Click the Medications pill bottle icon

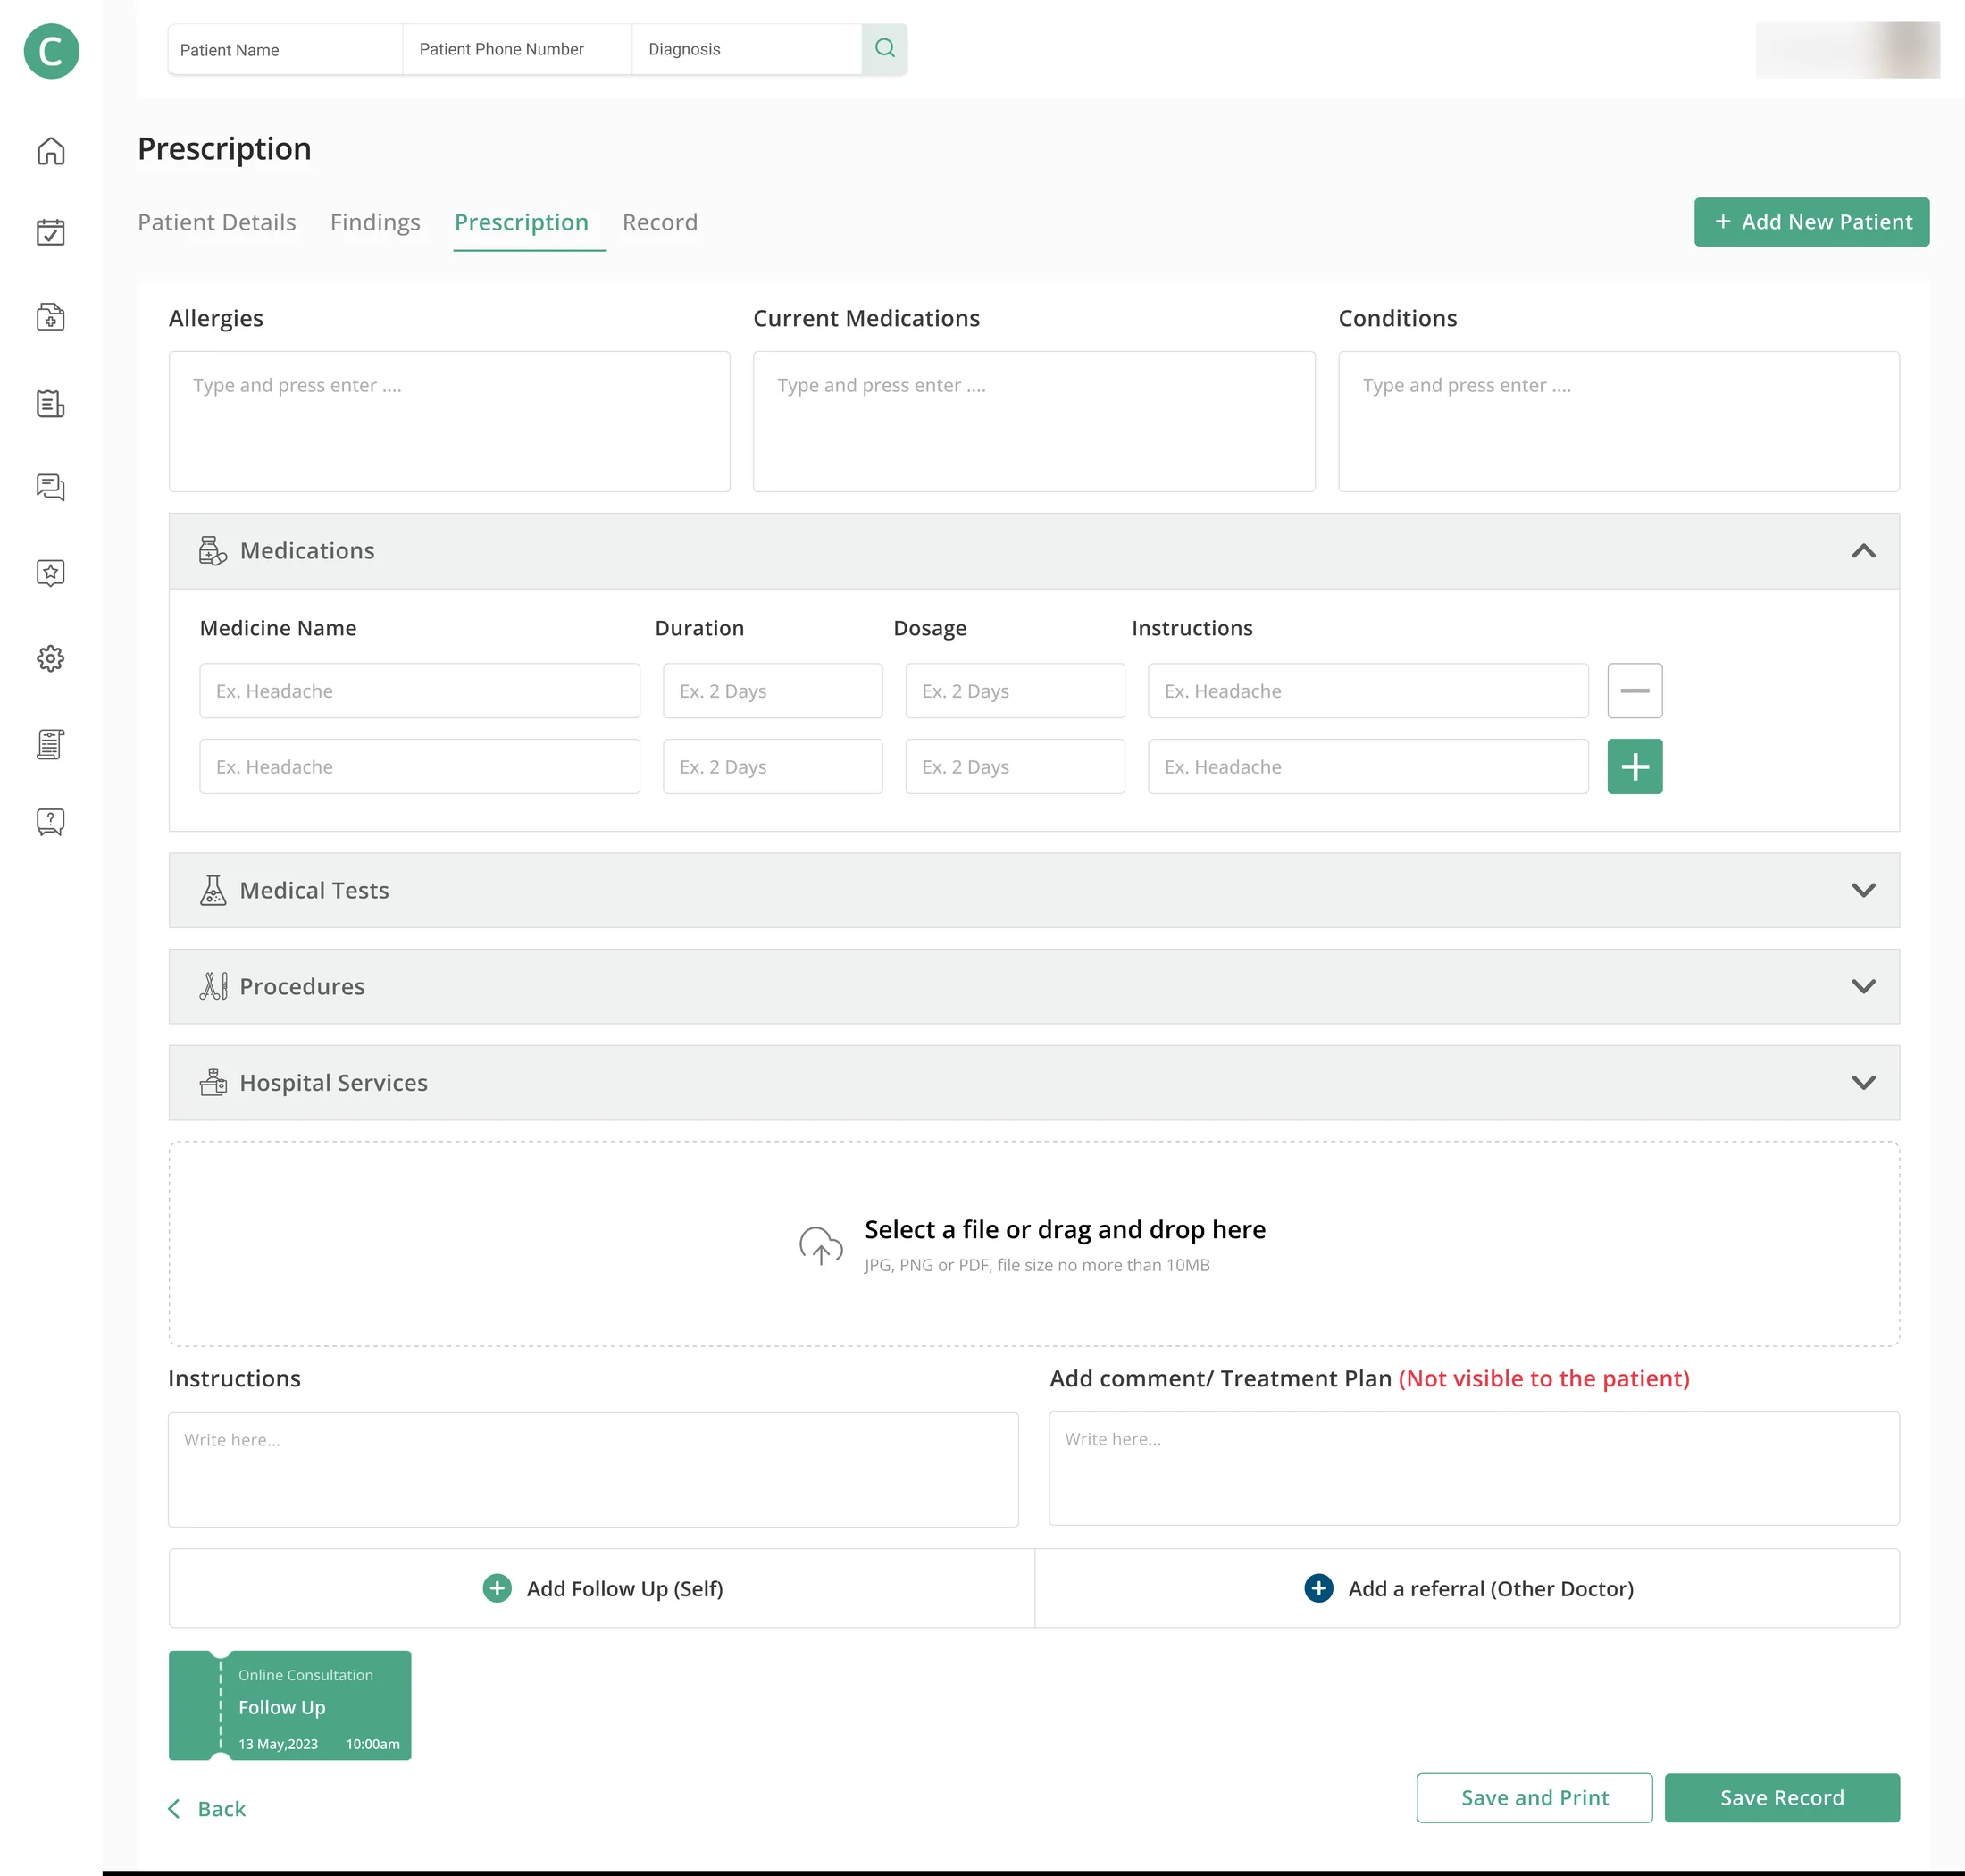tap(212, 551)
